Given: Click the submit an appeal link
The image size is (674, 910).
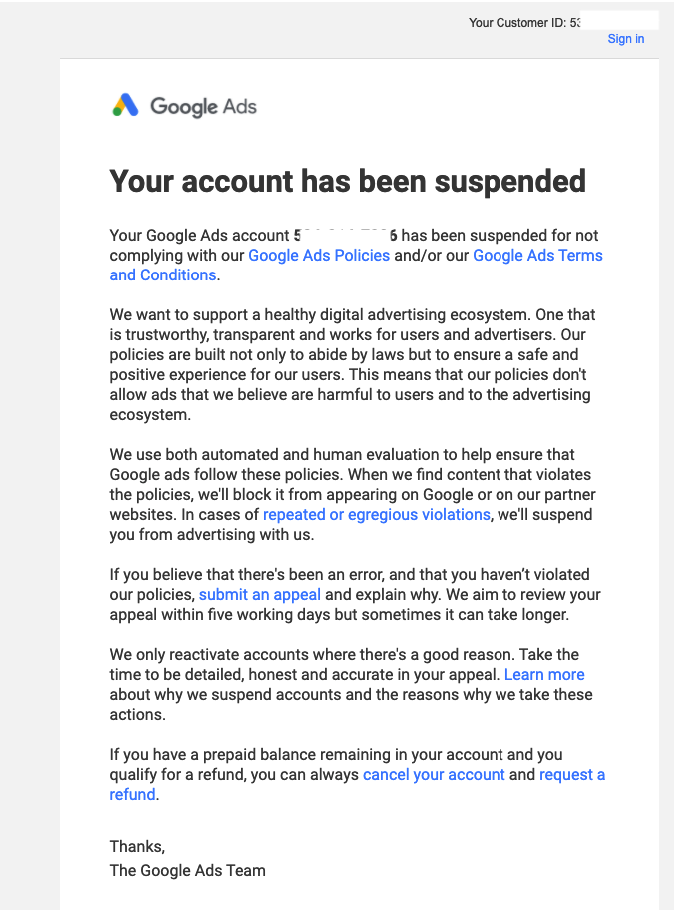Looking at the screenshot, I should tap(259, 595).
